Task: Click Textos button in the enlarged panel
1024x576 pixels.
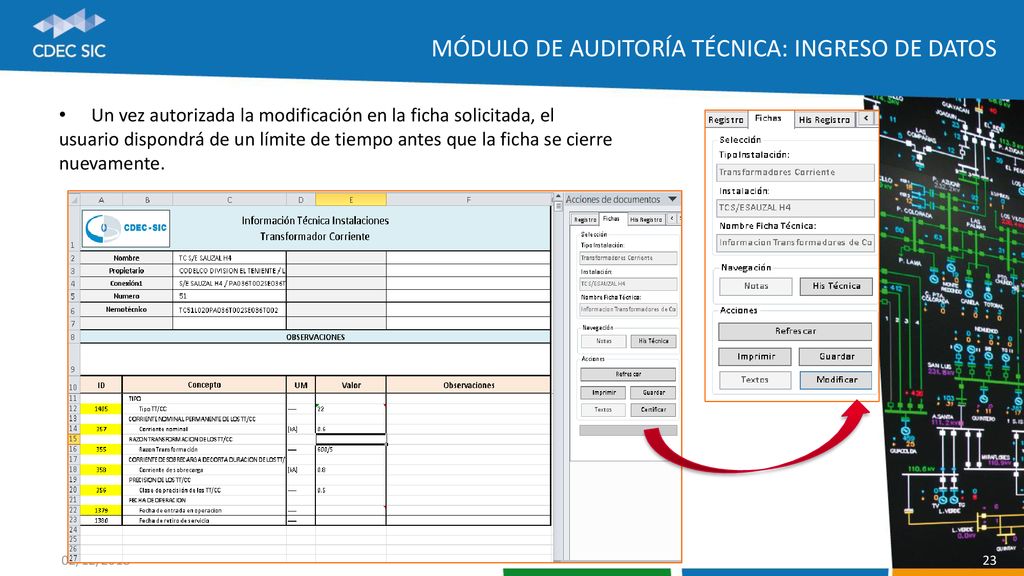Action: [755, 379]
